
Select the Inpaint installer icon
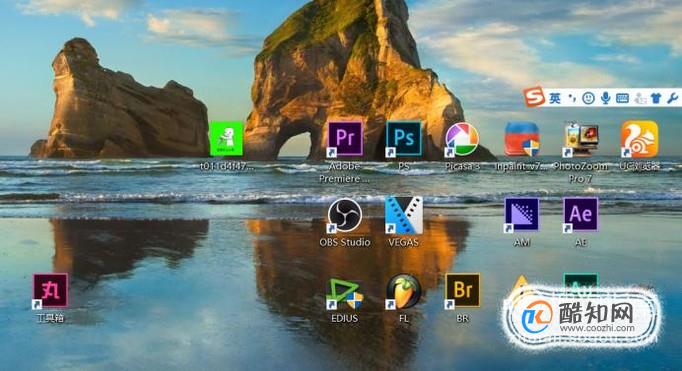(522, 139)
